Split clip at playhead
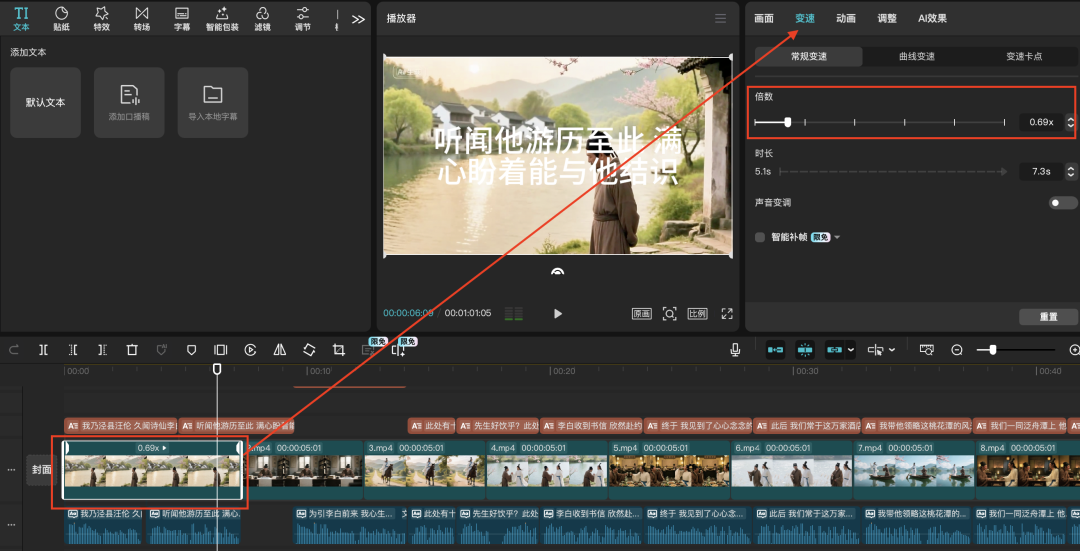Viewport: 1080px width, 551px height. [x=43, y=350]
